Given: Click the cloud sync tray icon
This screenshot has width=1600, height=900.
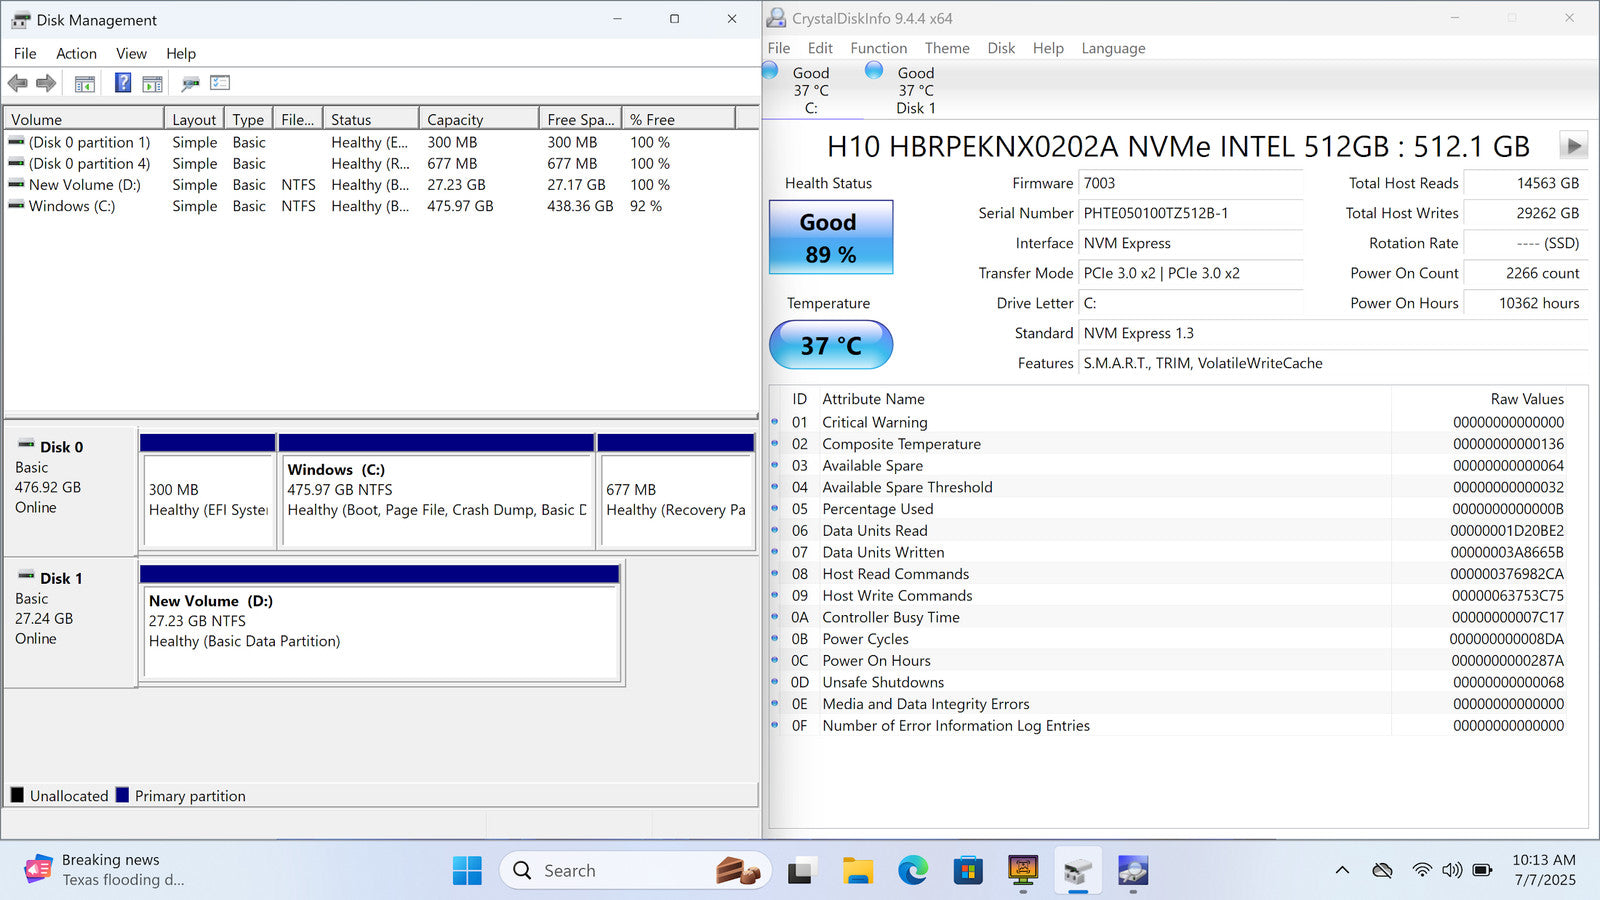Looking at the screenshot, I should click(1383, 870).
